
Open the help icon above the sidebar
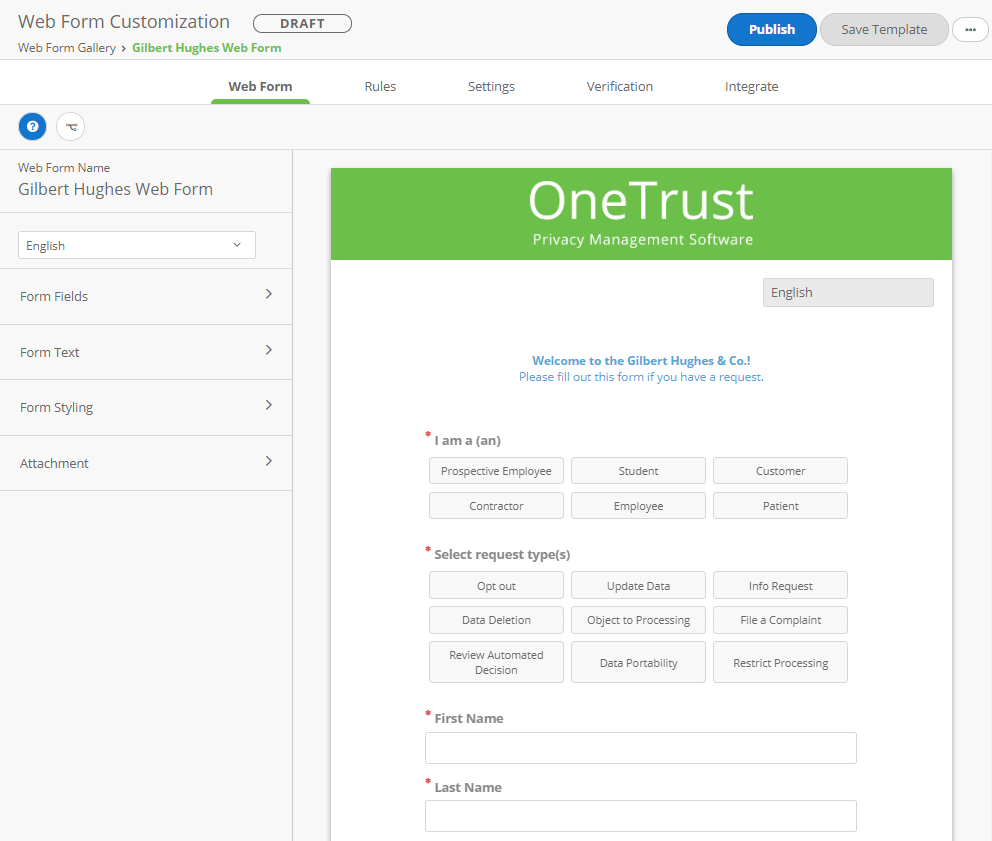click(x=32, y=126)
